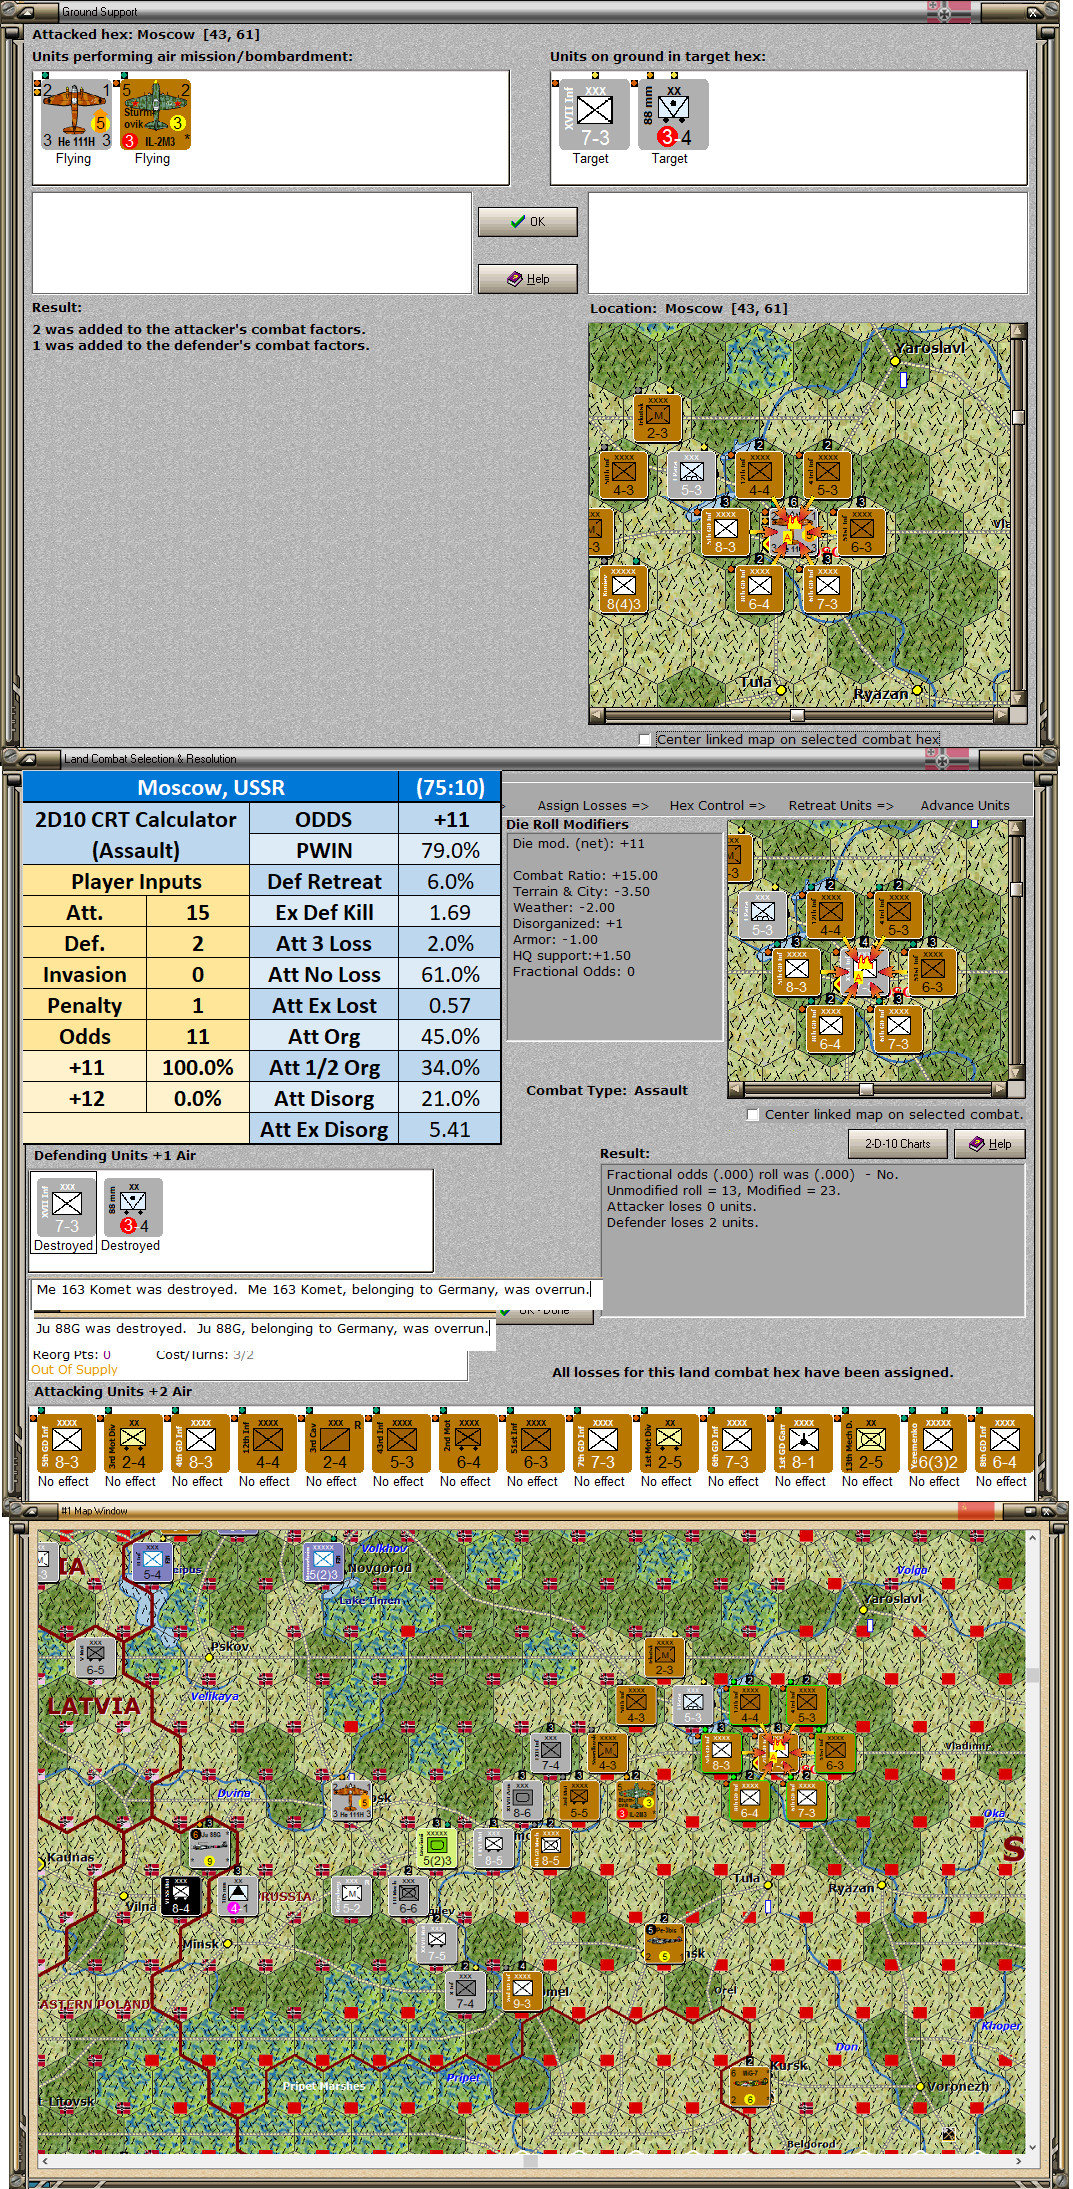Select the IL-2M3 Sturmovik air unit
The width and height of the screenshot is (1073, 2189).
(x=155, y=115)
